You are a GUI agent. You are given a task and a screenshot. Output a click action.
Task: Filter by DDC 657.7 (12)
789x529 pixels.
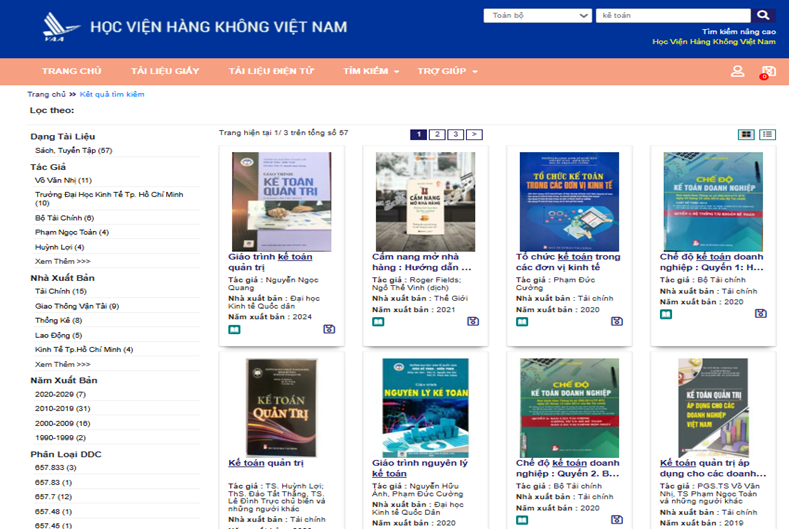(53, 497)
